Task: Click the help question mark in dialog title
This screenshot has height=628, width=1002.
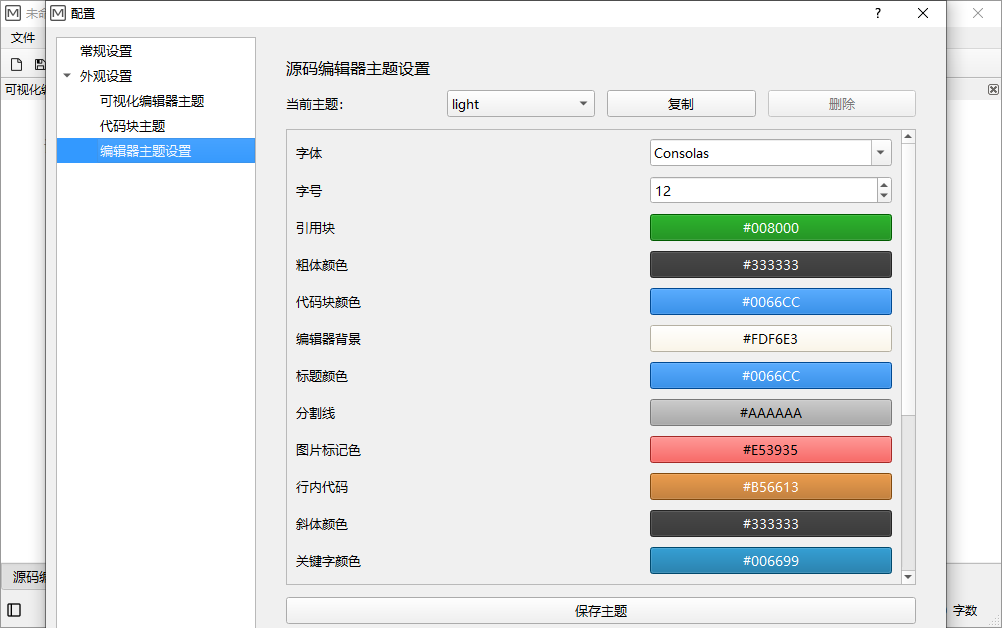Action: [x=878, y=13]
